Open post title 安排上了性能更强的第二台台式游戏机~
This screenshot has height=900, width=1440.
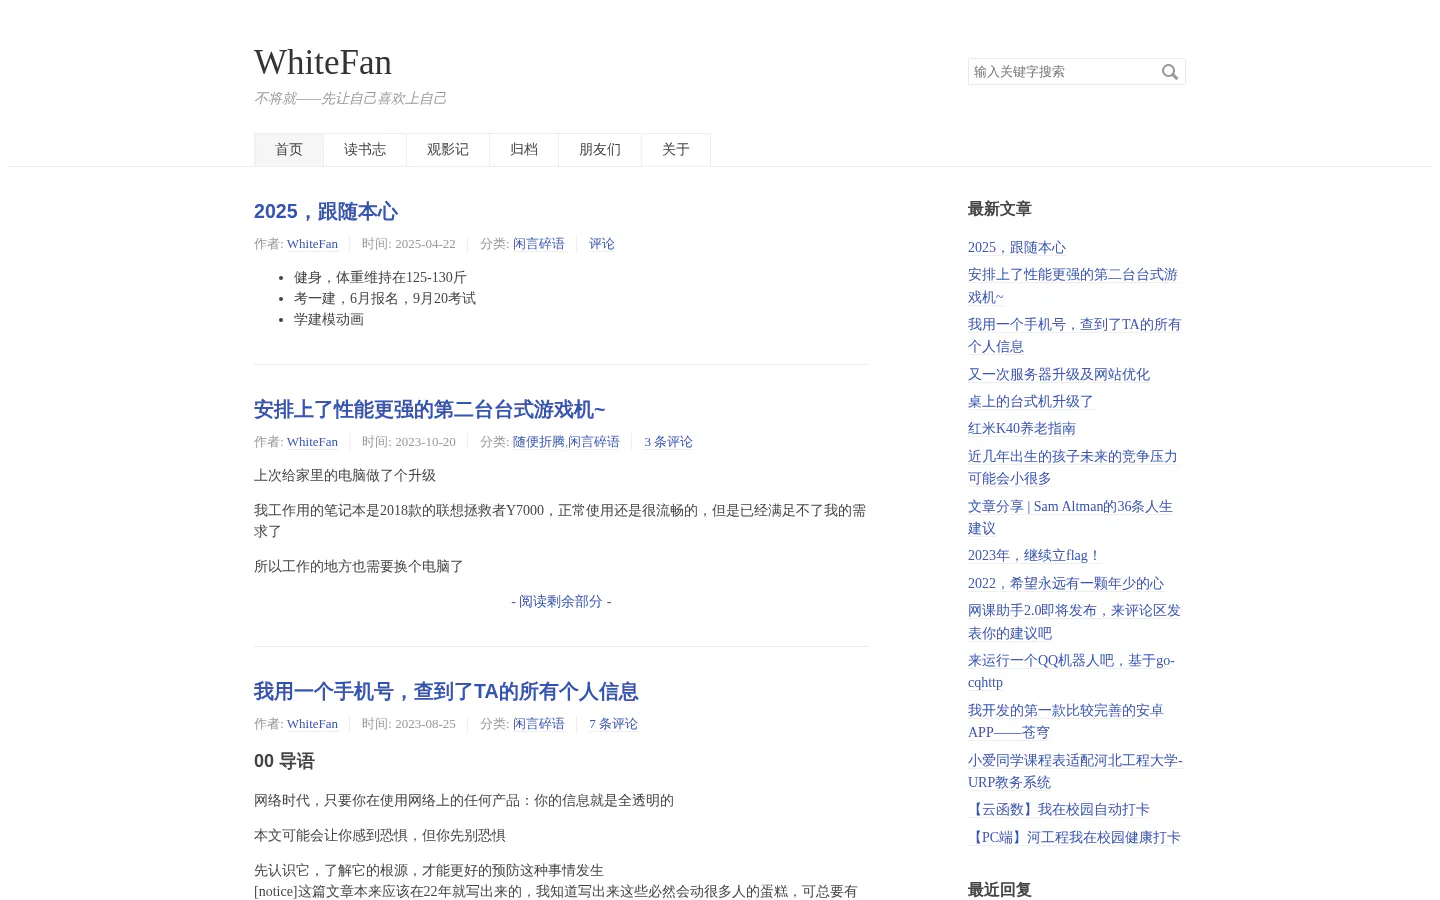point(430,409)
